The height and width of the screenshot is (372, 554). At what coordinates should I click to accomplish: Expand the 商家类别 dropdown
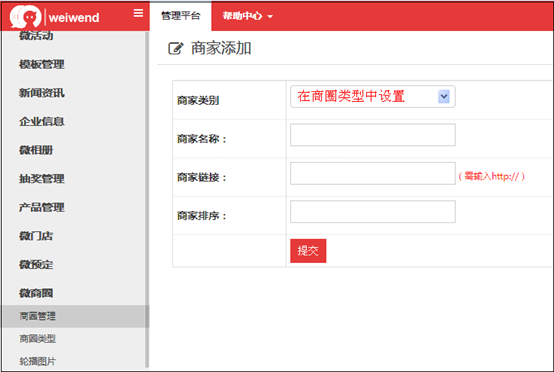click(x=373, y=96)
